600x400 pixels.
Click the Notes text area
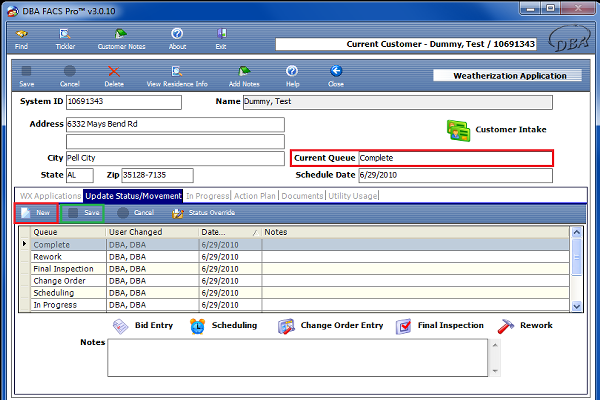(x=298, y=358)
